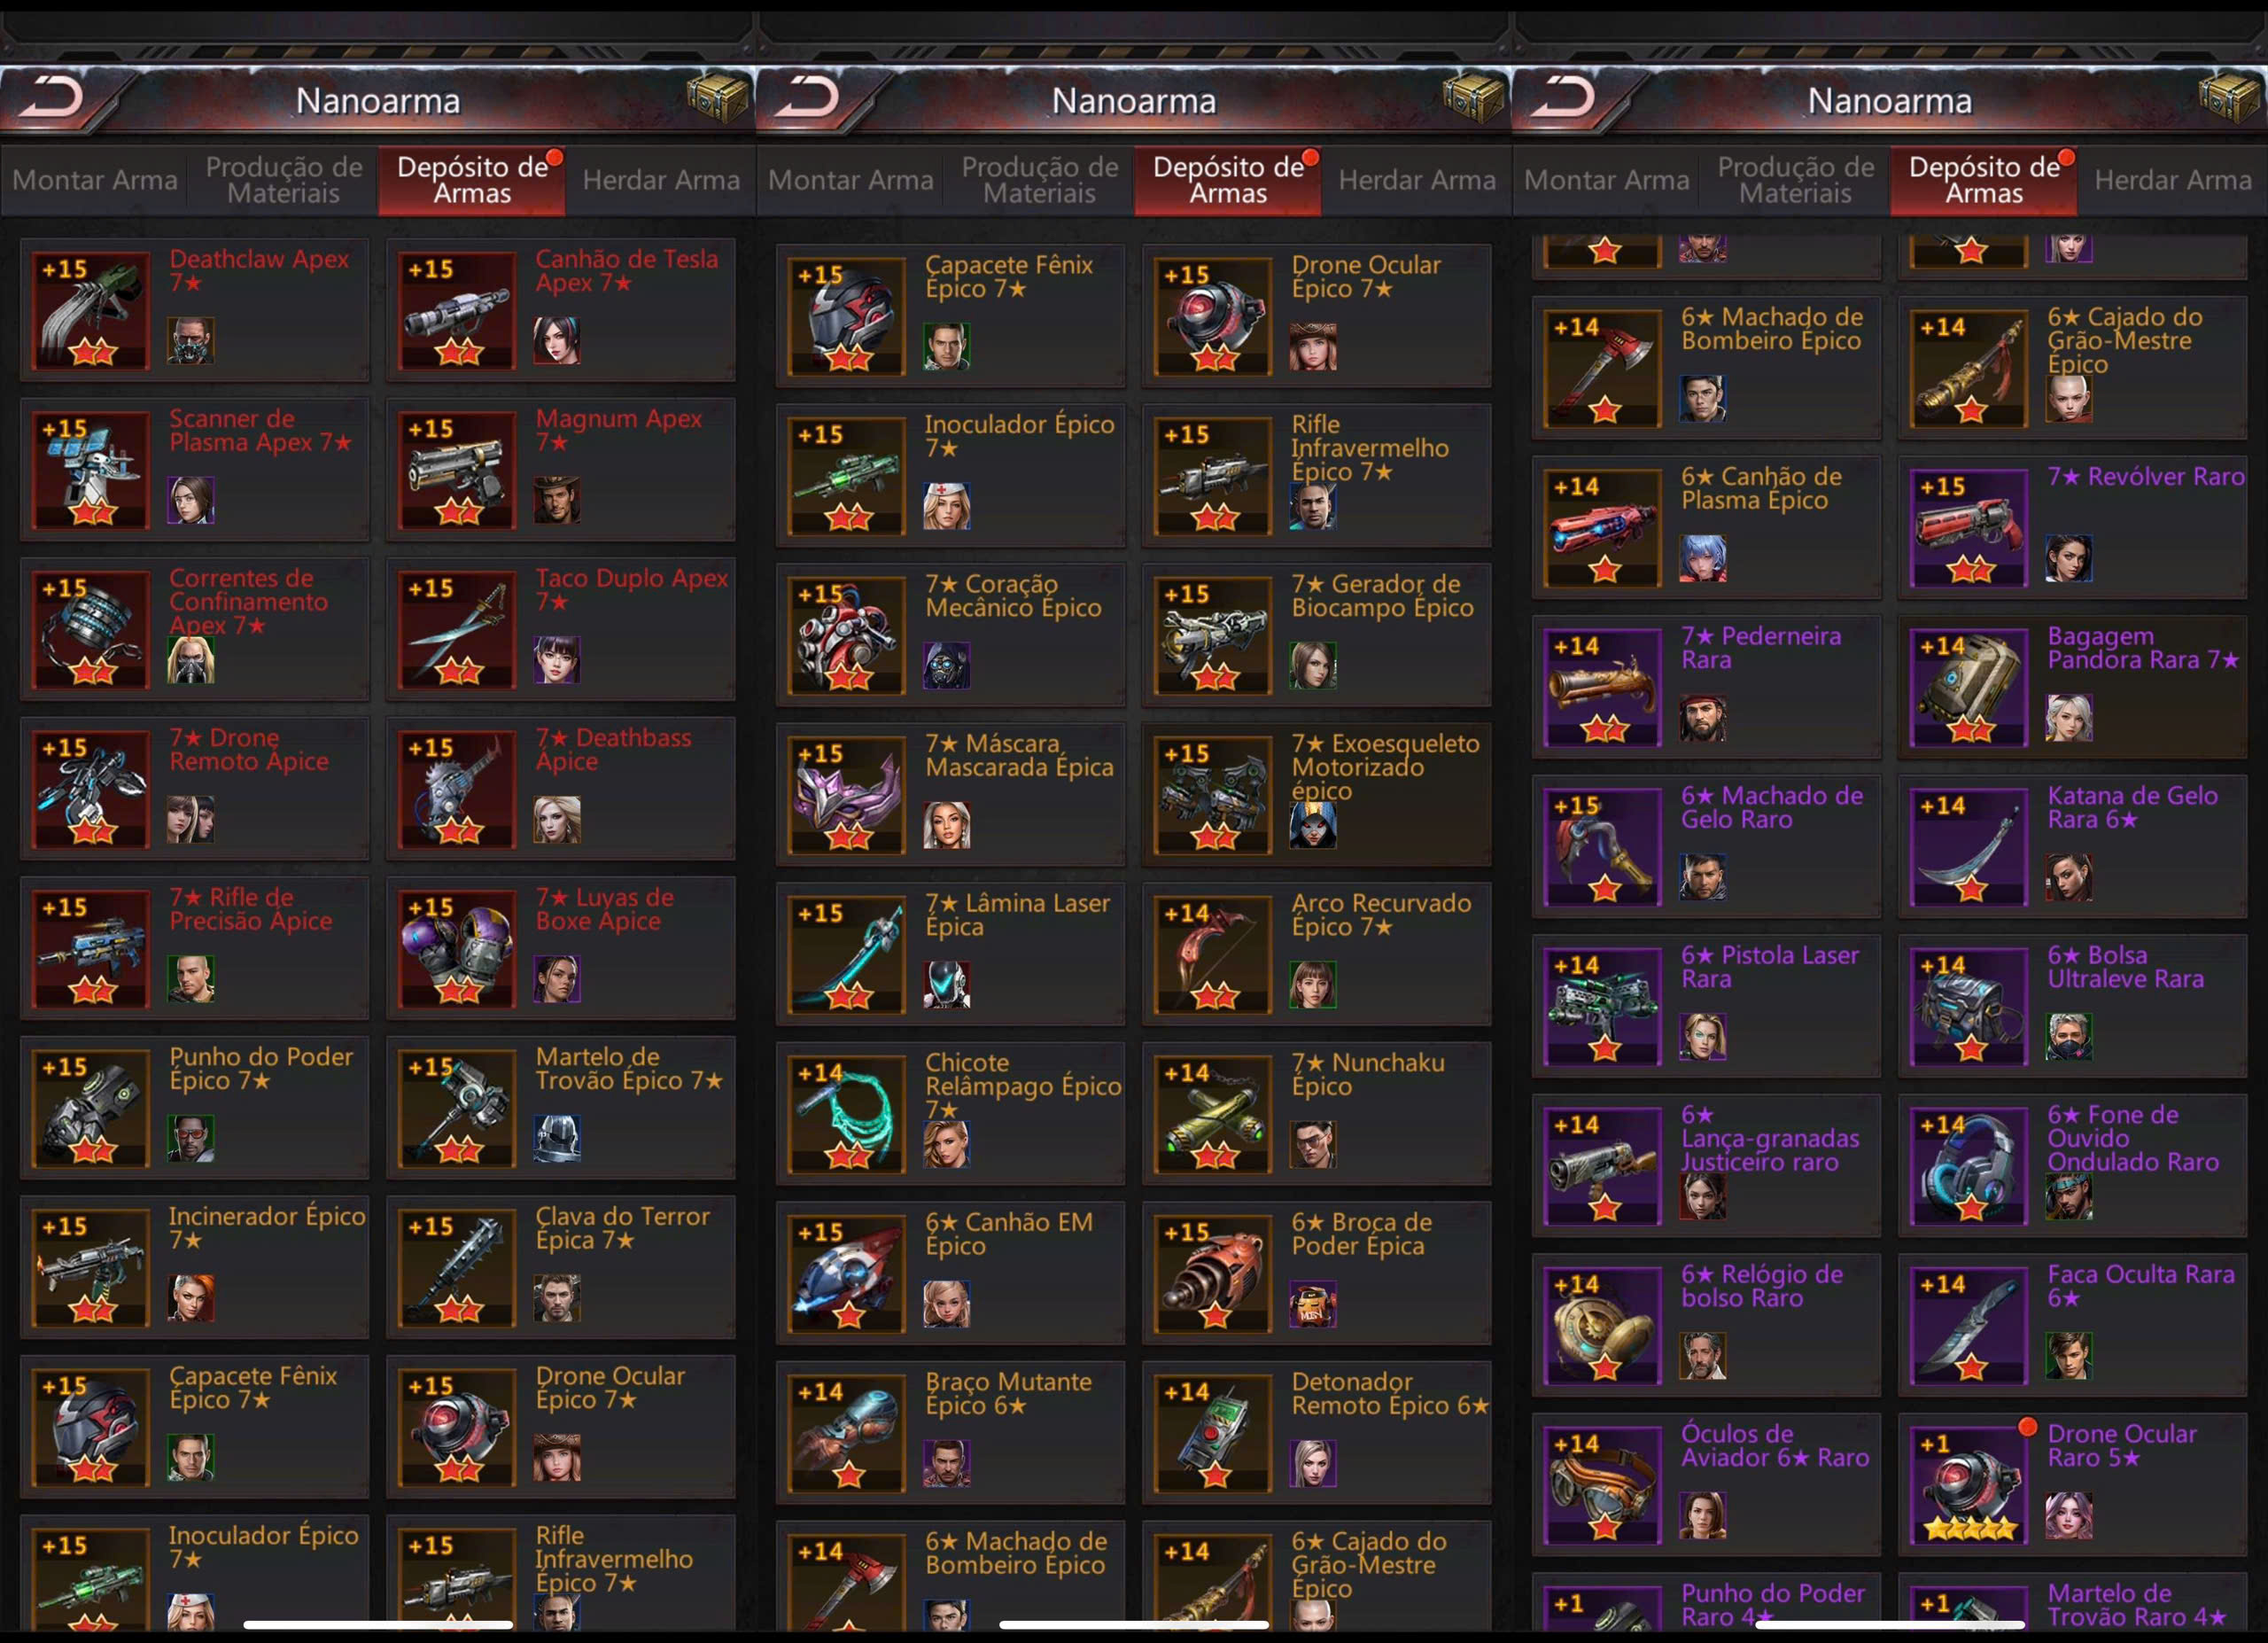Screen dimensions: 2268x1643
Task: Select the 7★ Luvas de Boxe Ápice icon
Action: click(457, 949)
